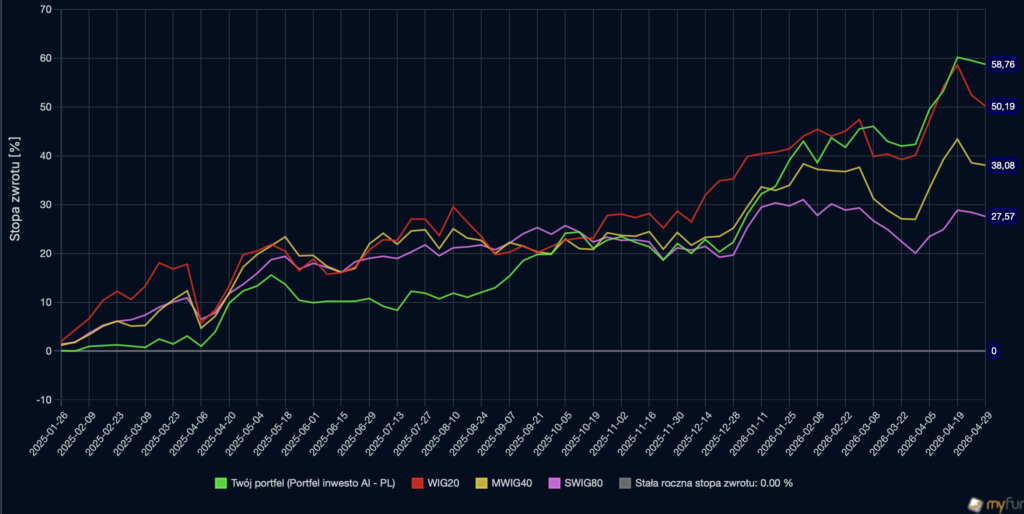
Task: Hide the SWIG80 series via legend label
Action: pos(584,483)
